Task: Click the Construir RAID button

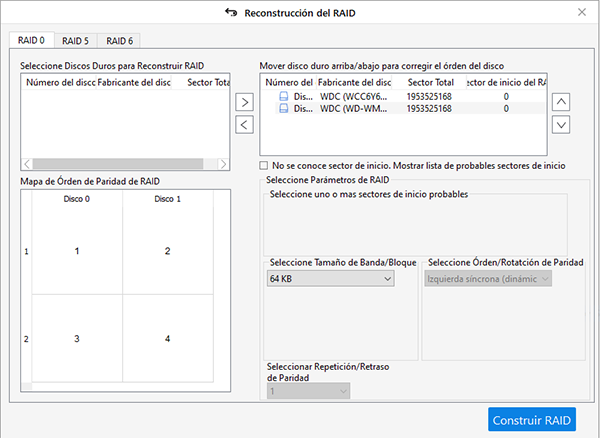Action: coord(532,420)
